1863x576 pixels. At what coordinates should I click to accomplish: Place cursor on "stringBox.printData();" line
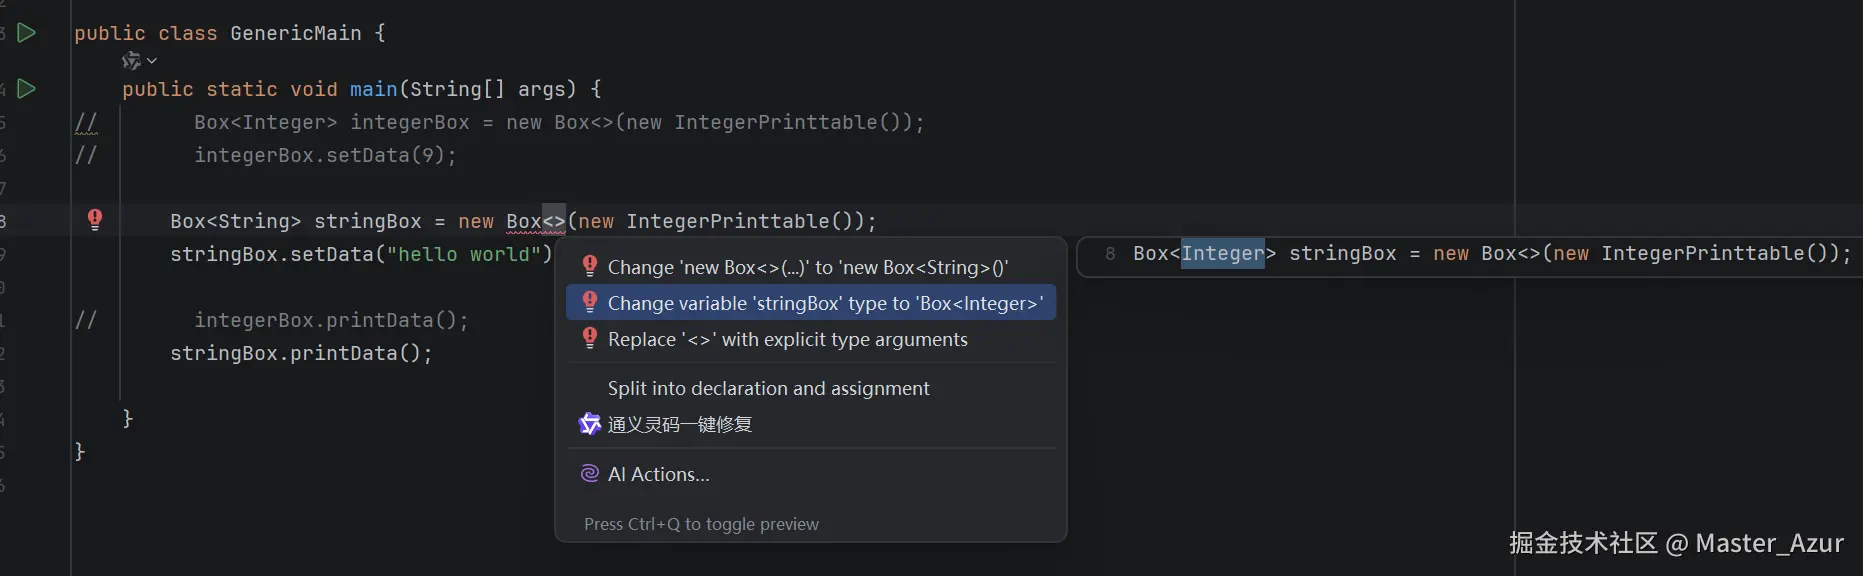pos(300,353)
